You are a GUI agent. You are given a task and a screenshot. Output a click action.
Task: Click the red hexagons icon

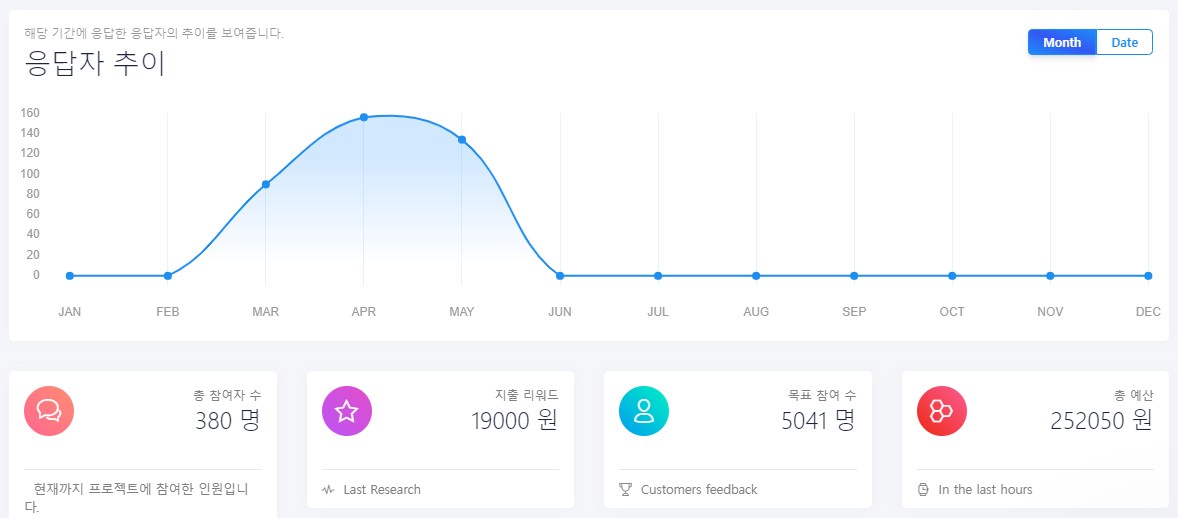click(x=941, y=410)
